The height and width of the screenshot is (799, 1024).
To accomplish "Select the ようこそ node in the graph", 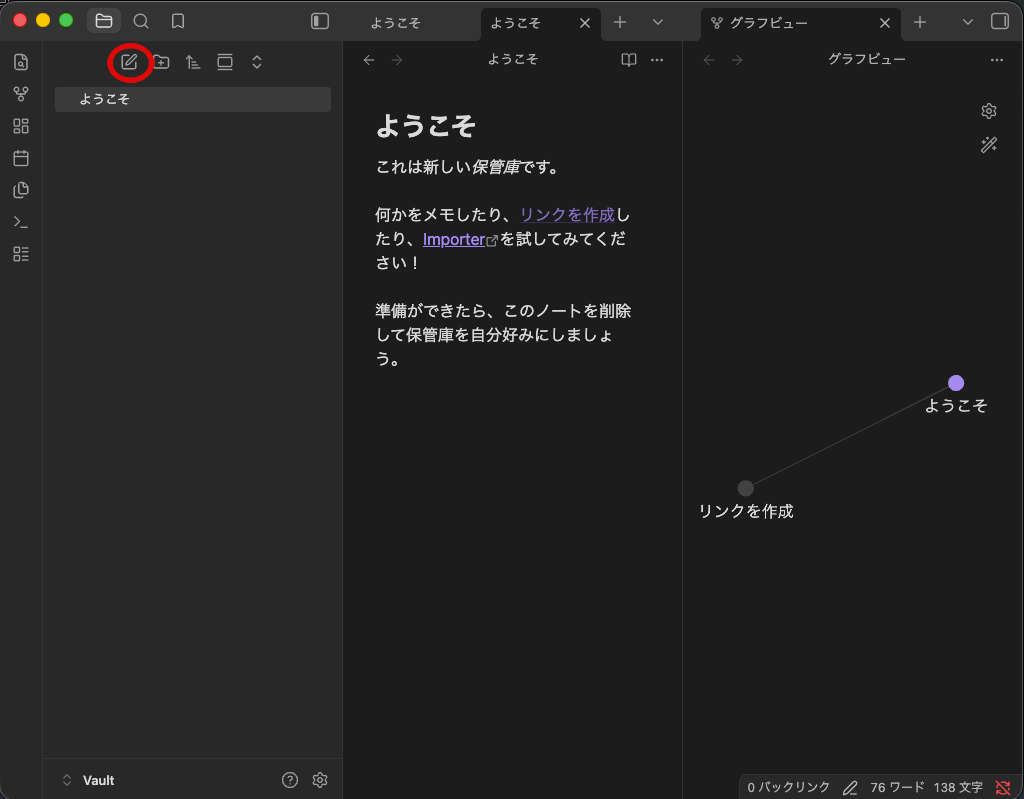I will point(955,383).
